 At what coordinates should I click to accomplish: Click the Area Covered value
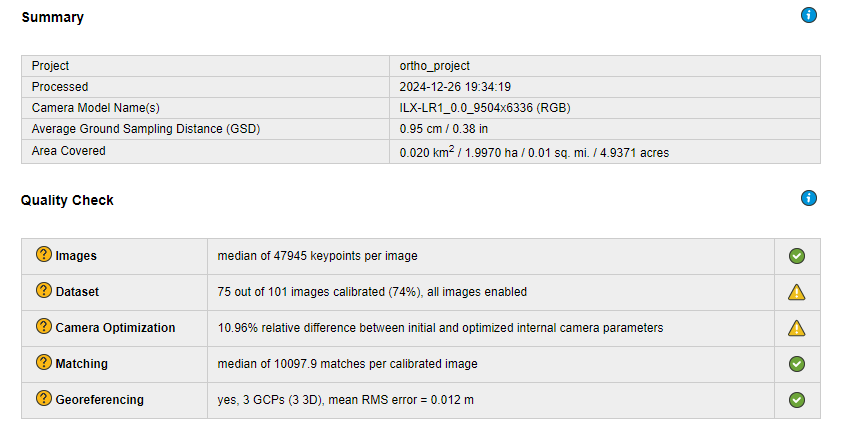(534, 152)
